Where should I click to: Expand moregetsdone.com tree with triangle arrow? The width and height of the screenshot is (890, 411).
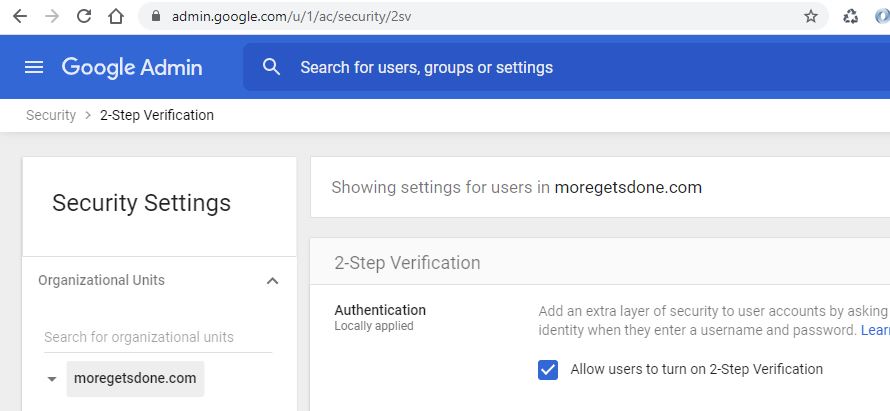[52, 380]
